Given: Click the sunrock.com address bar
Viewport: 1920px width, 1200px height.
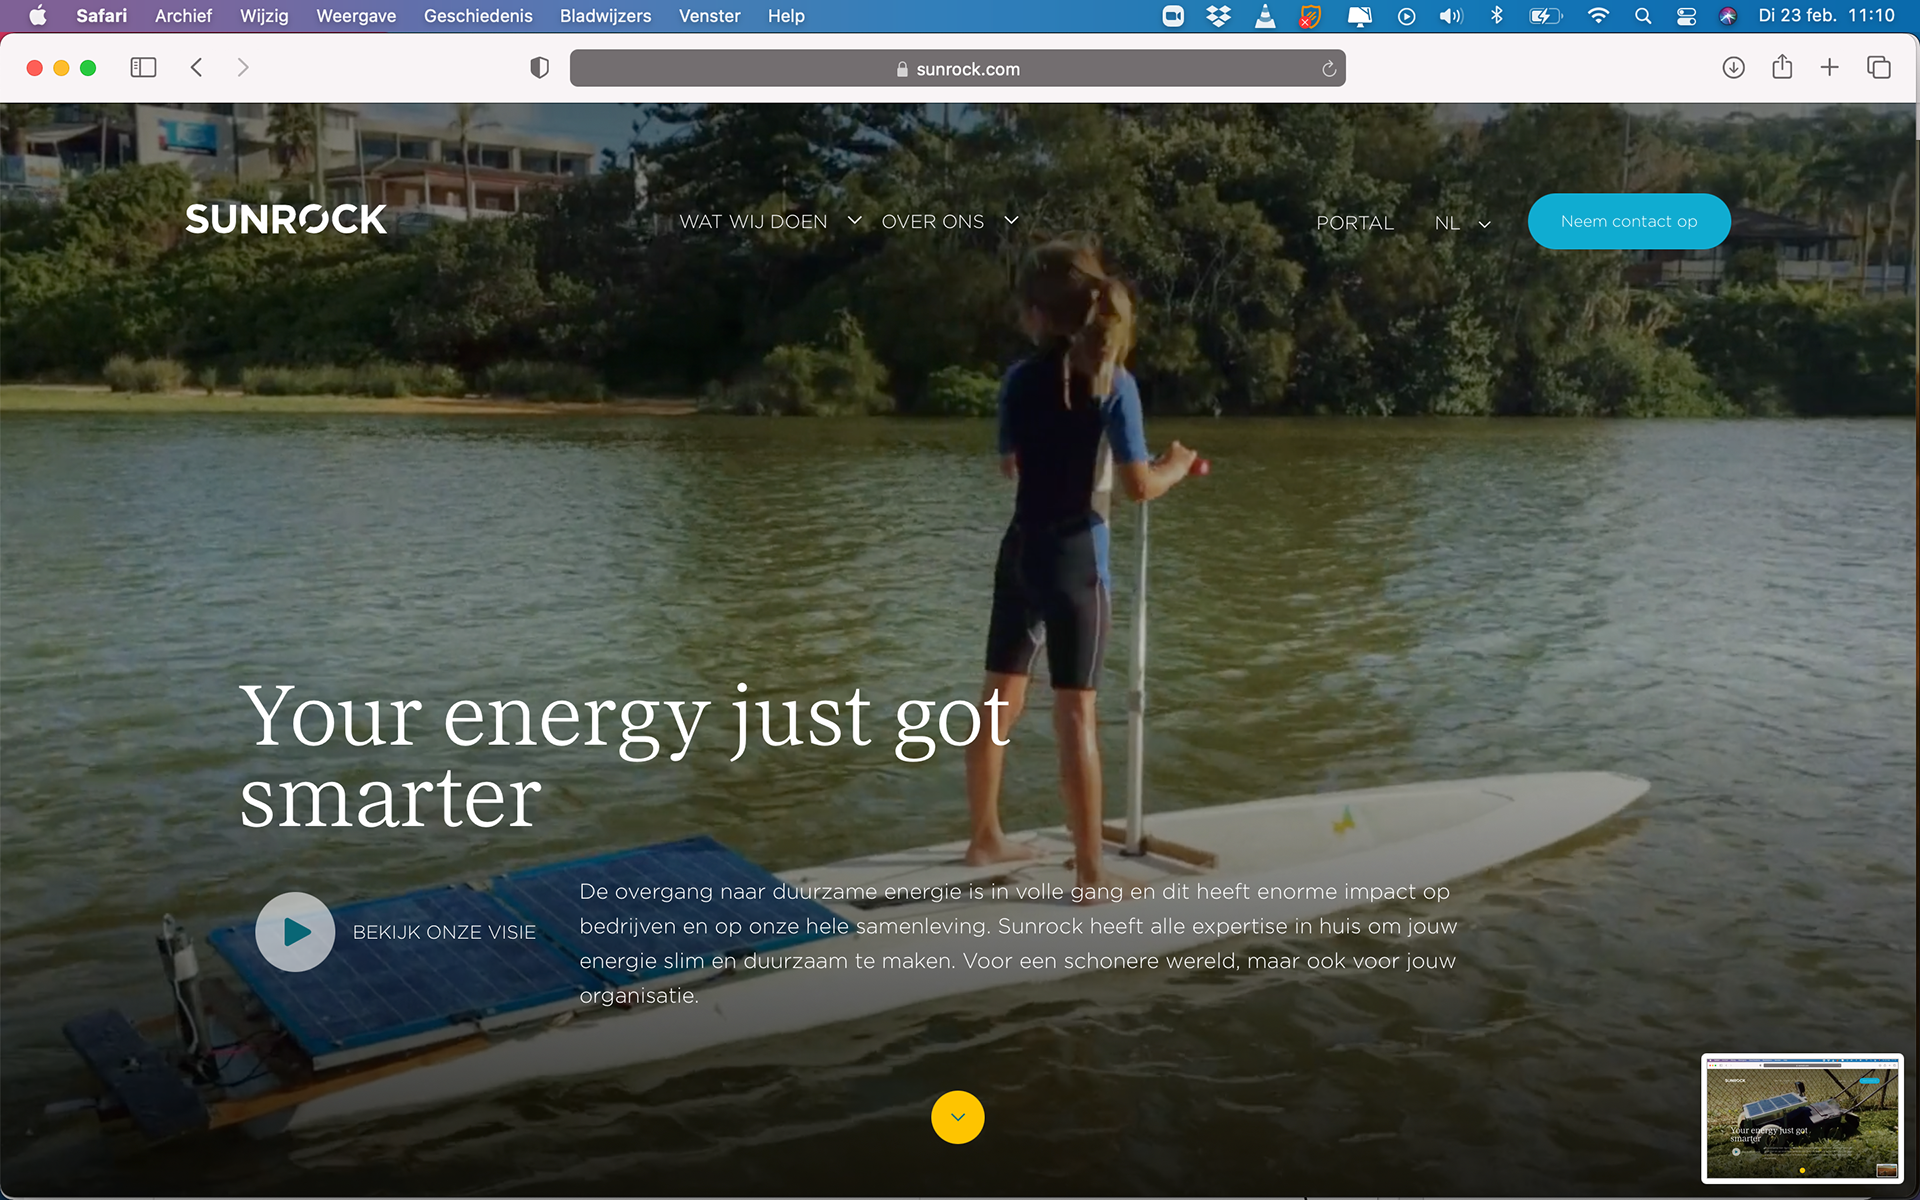Looking at the screenshot, I should pos(957,69).
